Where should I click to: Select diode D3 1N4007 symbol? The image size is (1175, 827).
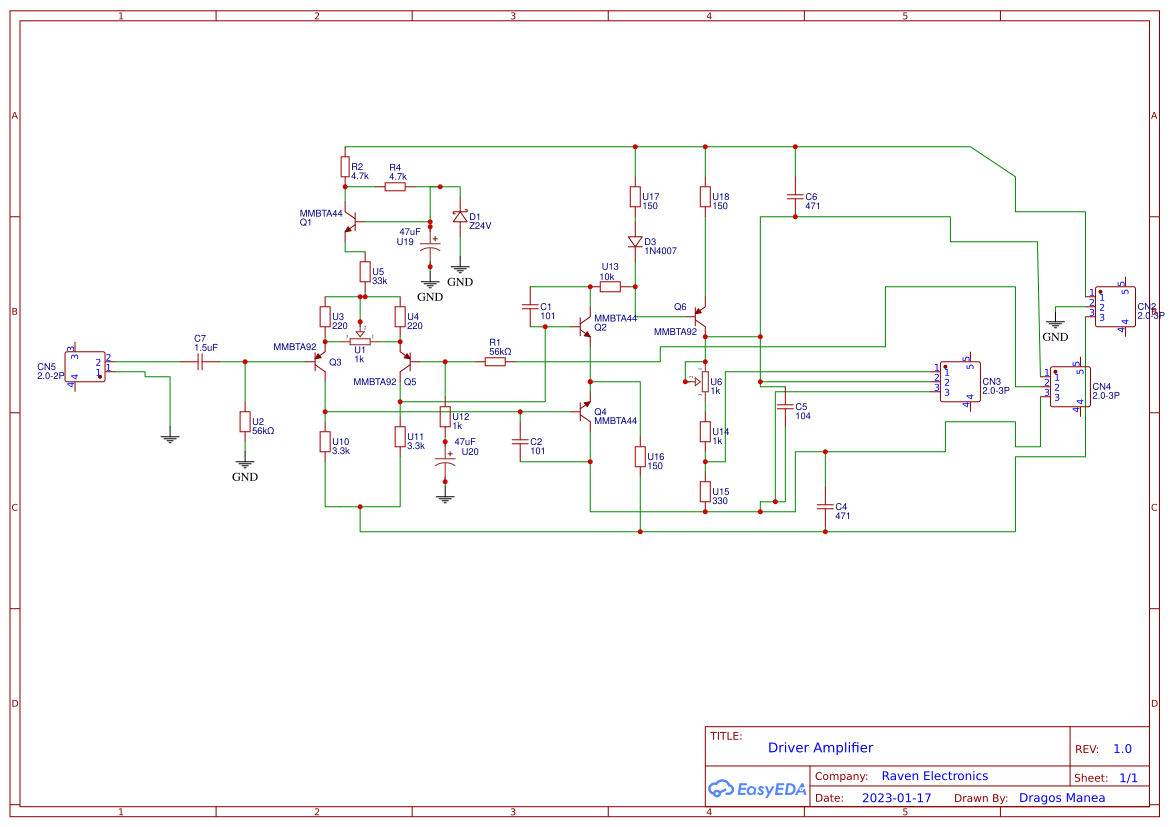coord(636,241)
